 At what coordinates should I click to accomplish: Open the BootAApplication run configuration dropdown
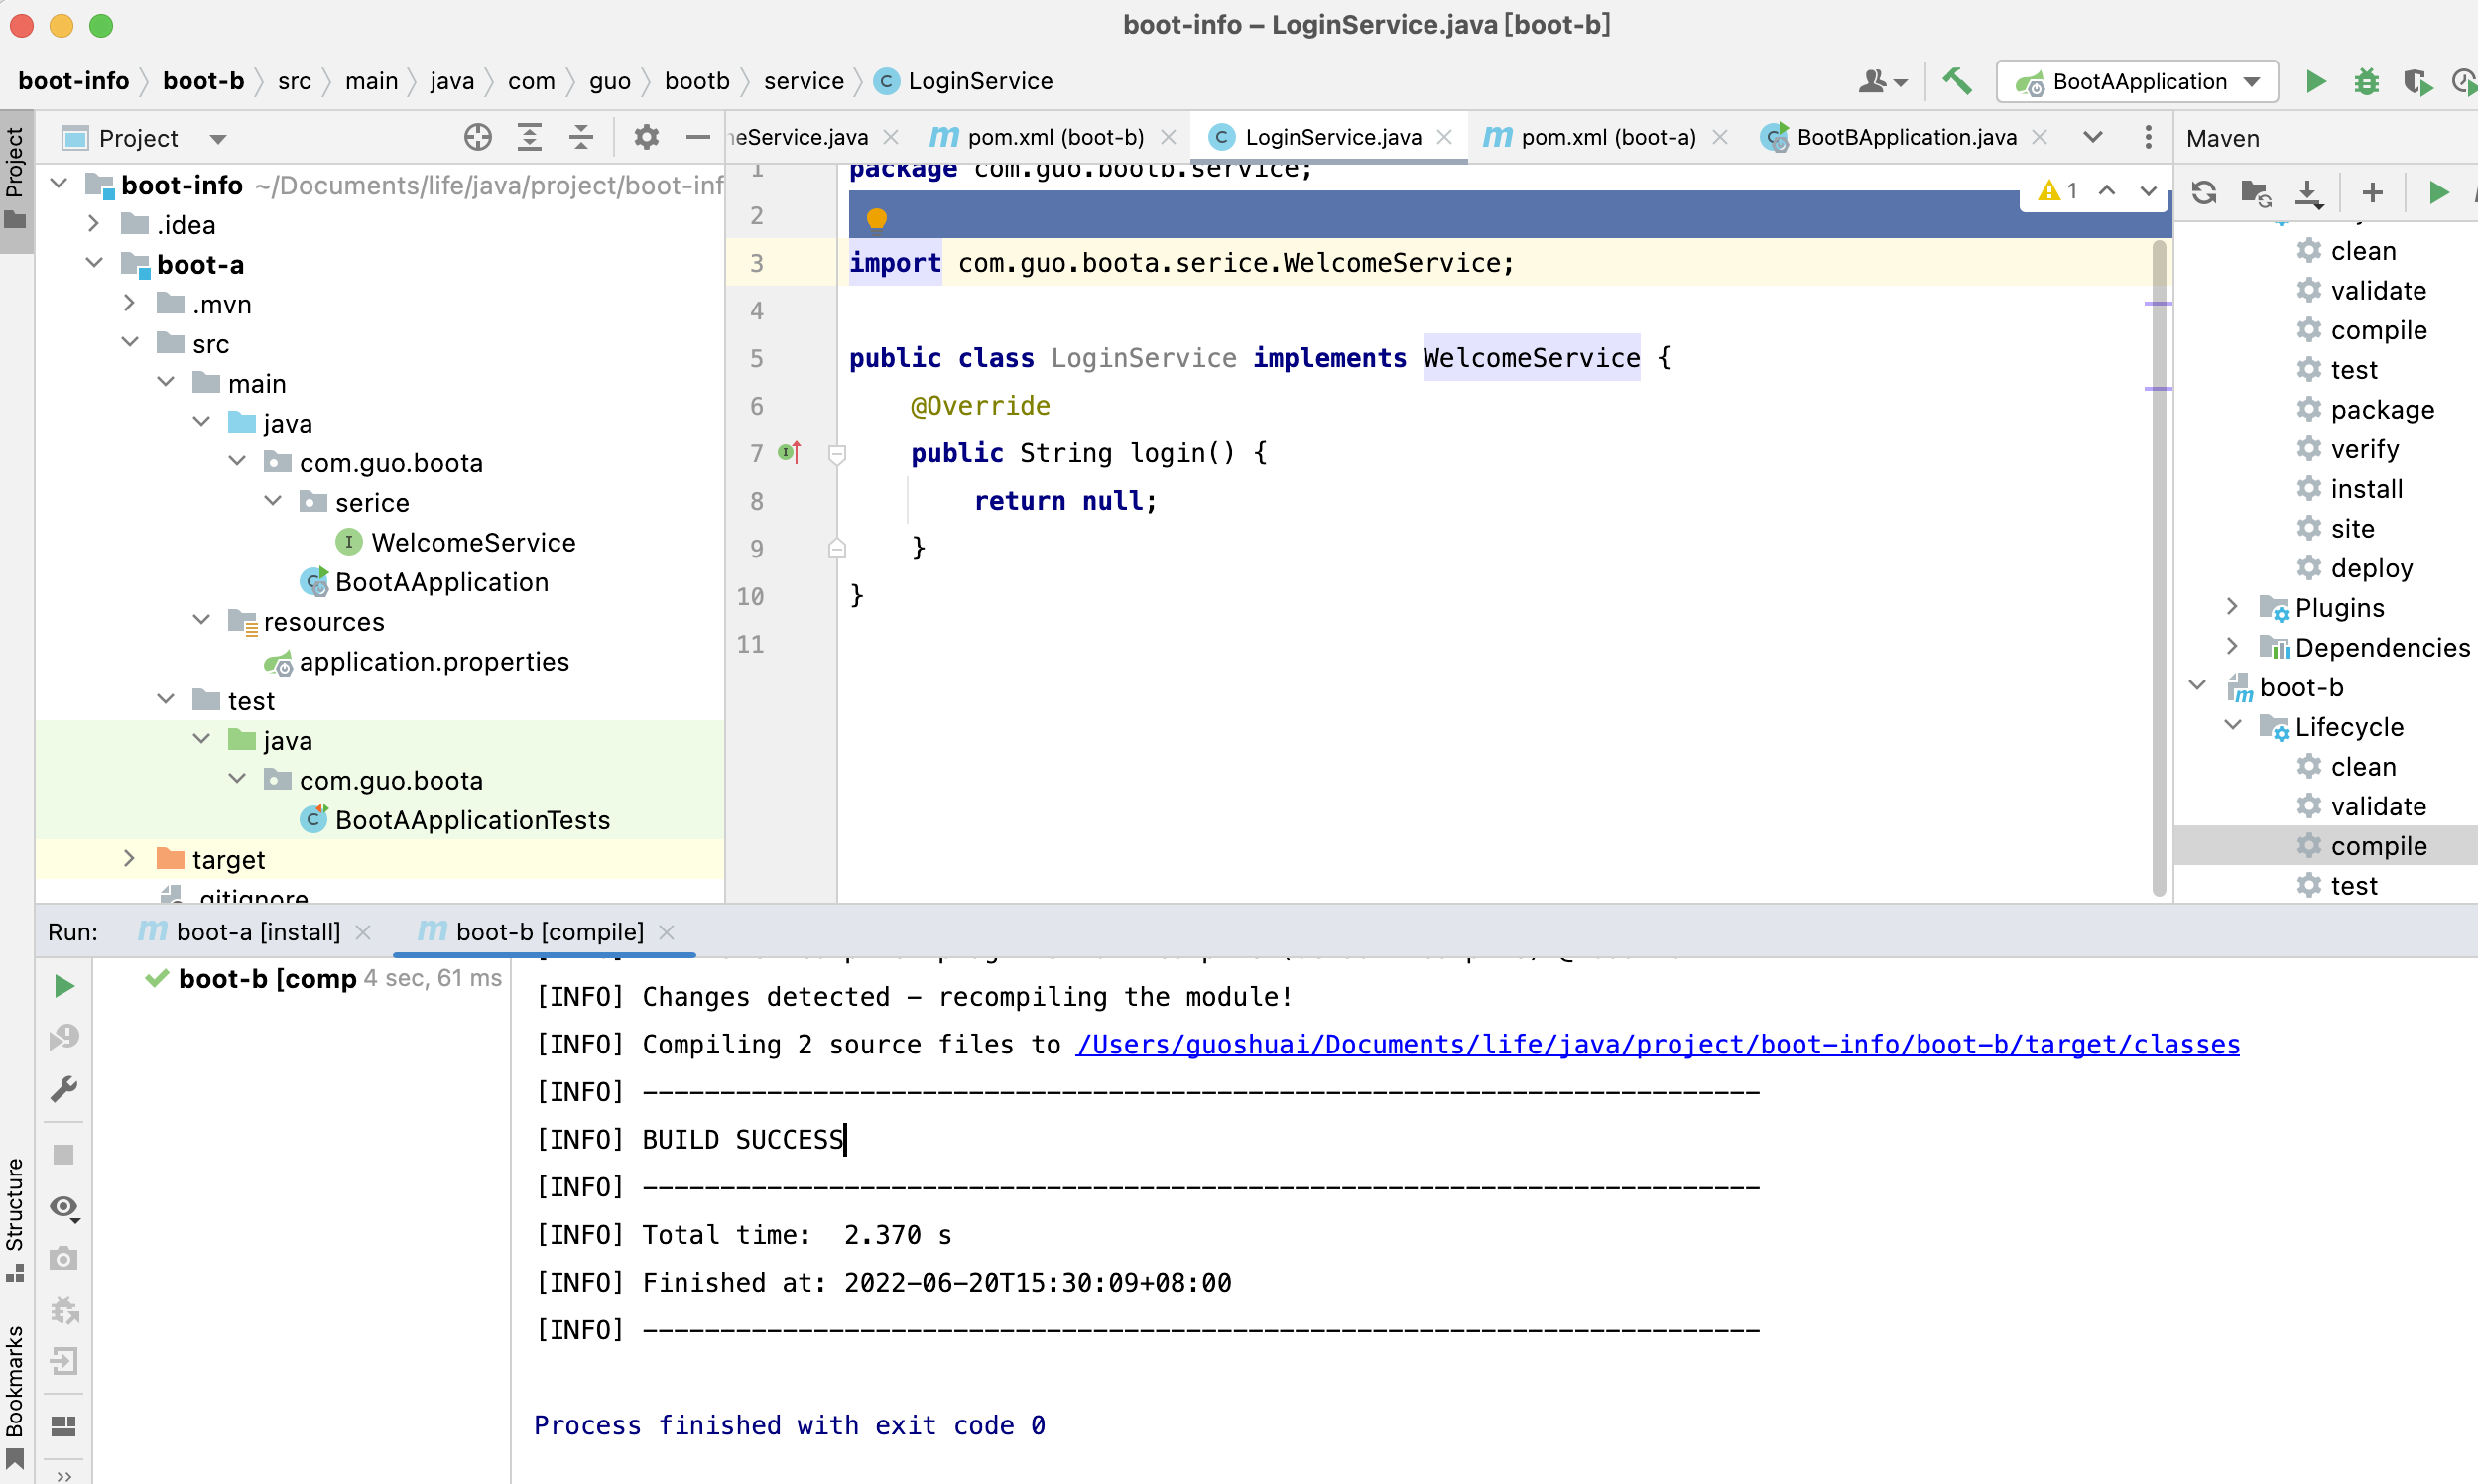tap(2137, 81)
